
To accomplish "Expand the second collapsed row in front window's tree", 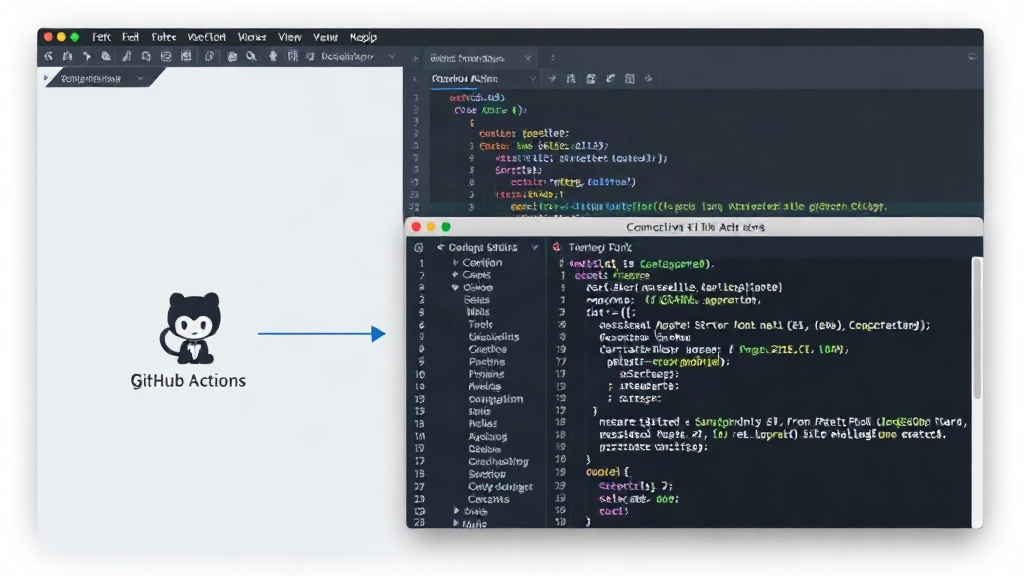I will [x=455, y=275].
